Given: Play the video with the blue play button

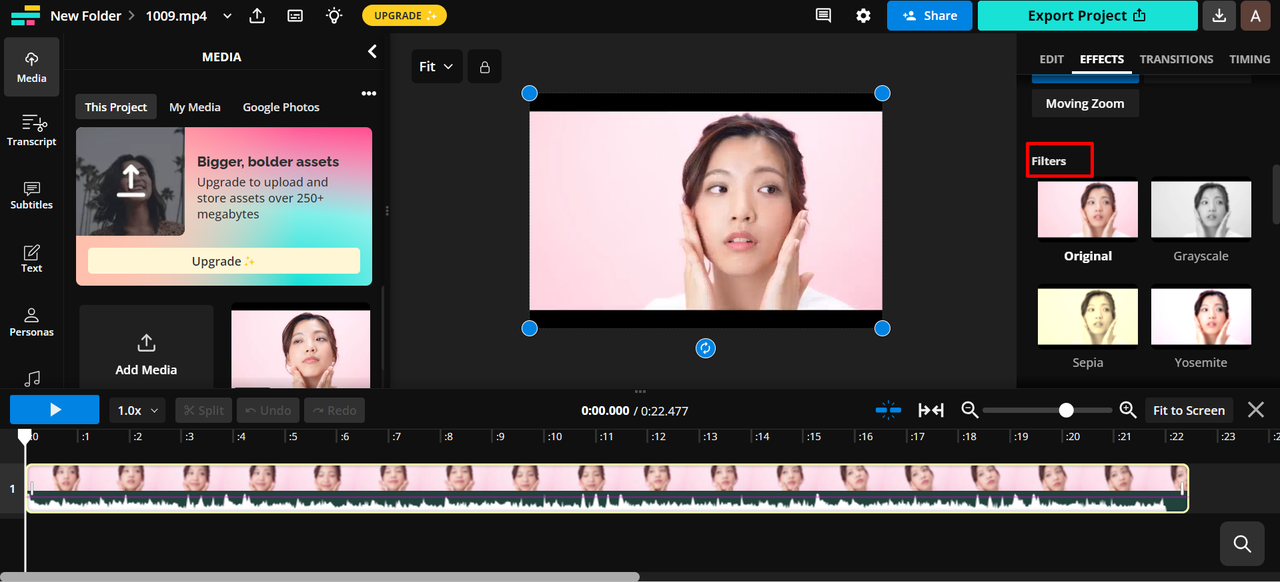Looking at the screenshot, I should click(55, 410).
